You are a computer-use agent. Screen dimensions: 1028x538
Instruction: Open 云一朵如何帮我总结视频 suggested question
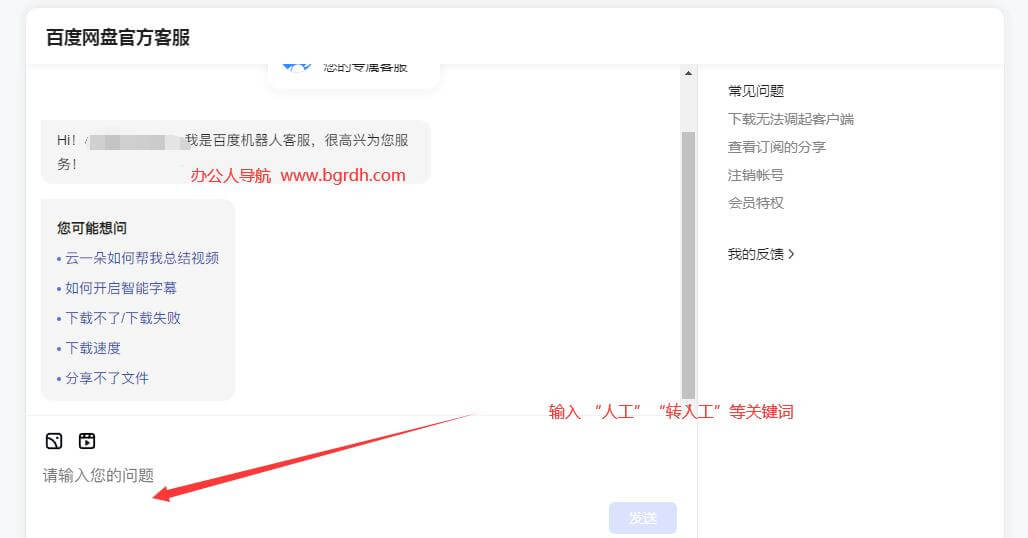pyautogui.click(x=142, y=258)
